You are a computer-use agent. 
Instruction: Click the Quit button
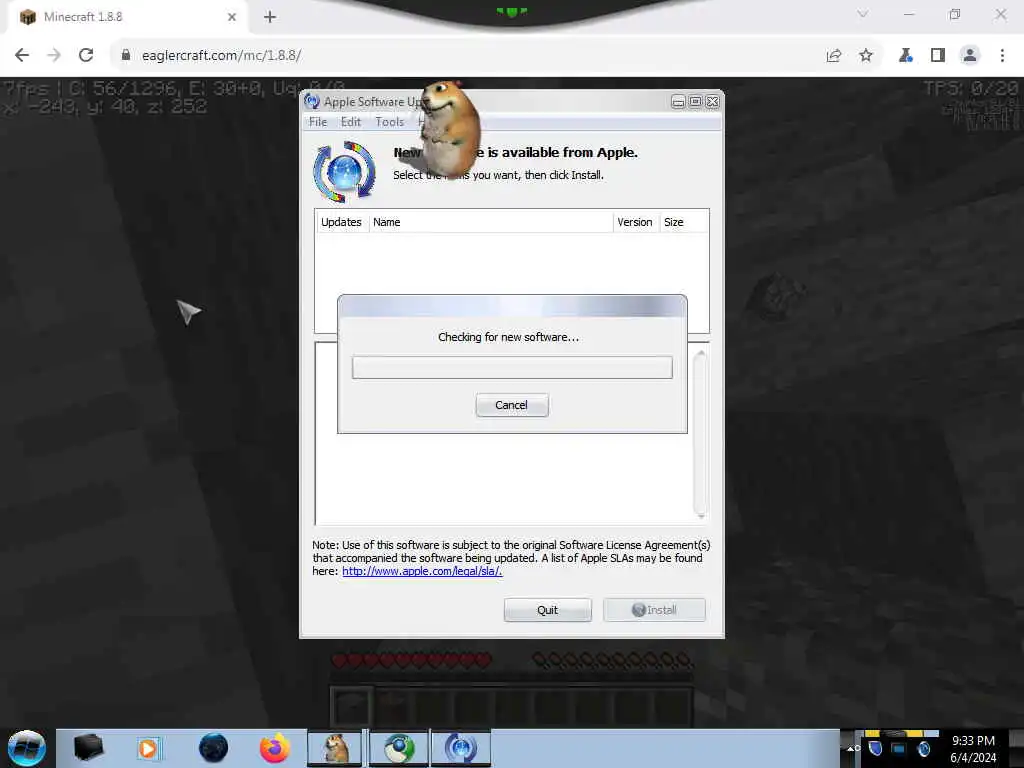tap(547, 609)
